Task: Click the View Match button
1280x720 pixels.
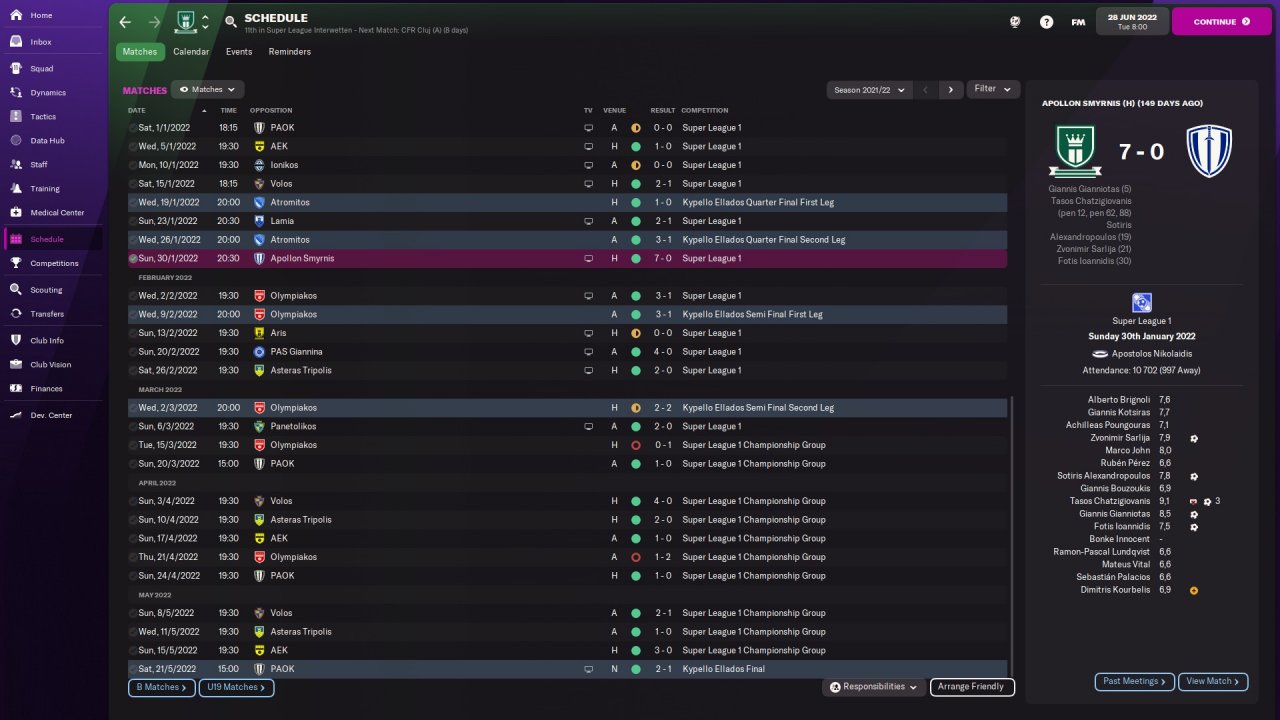Action: [x=1213, y=682]
